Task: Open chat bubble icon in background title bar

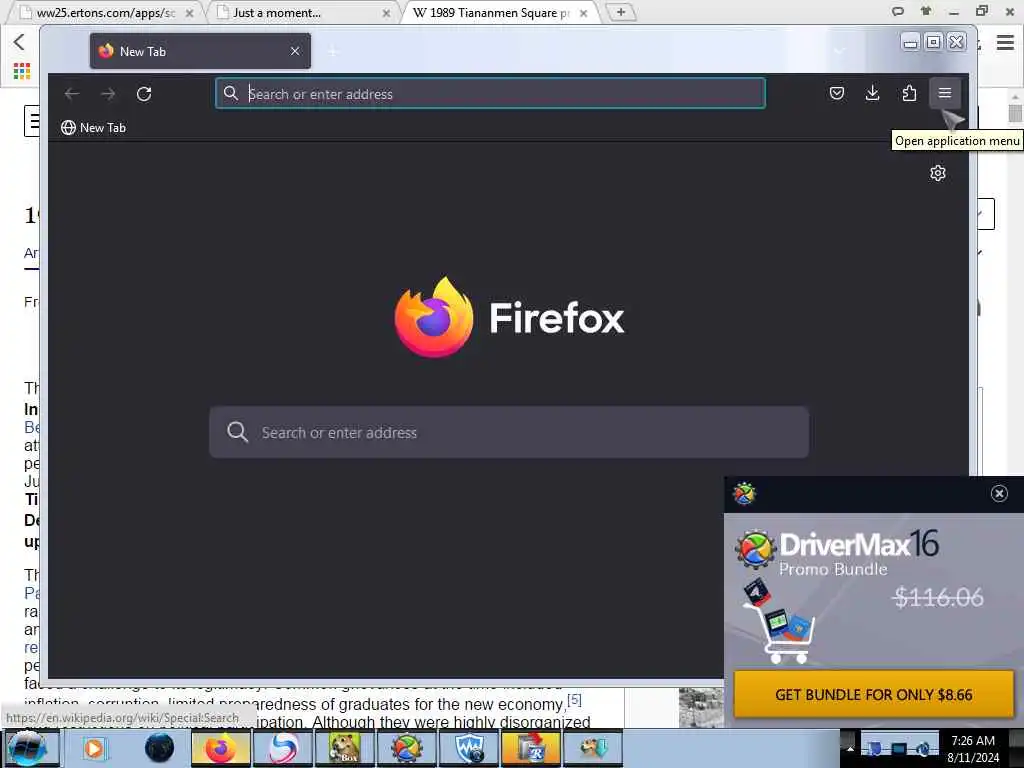Action: click(898, 11)
